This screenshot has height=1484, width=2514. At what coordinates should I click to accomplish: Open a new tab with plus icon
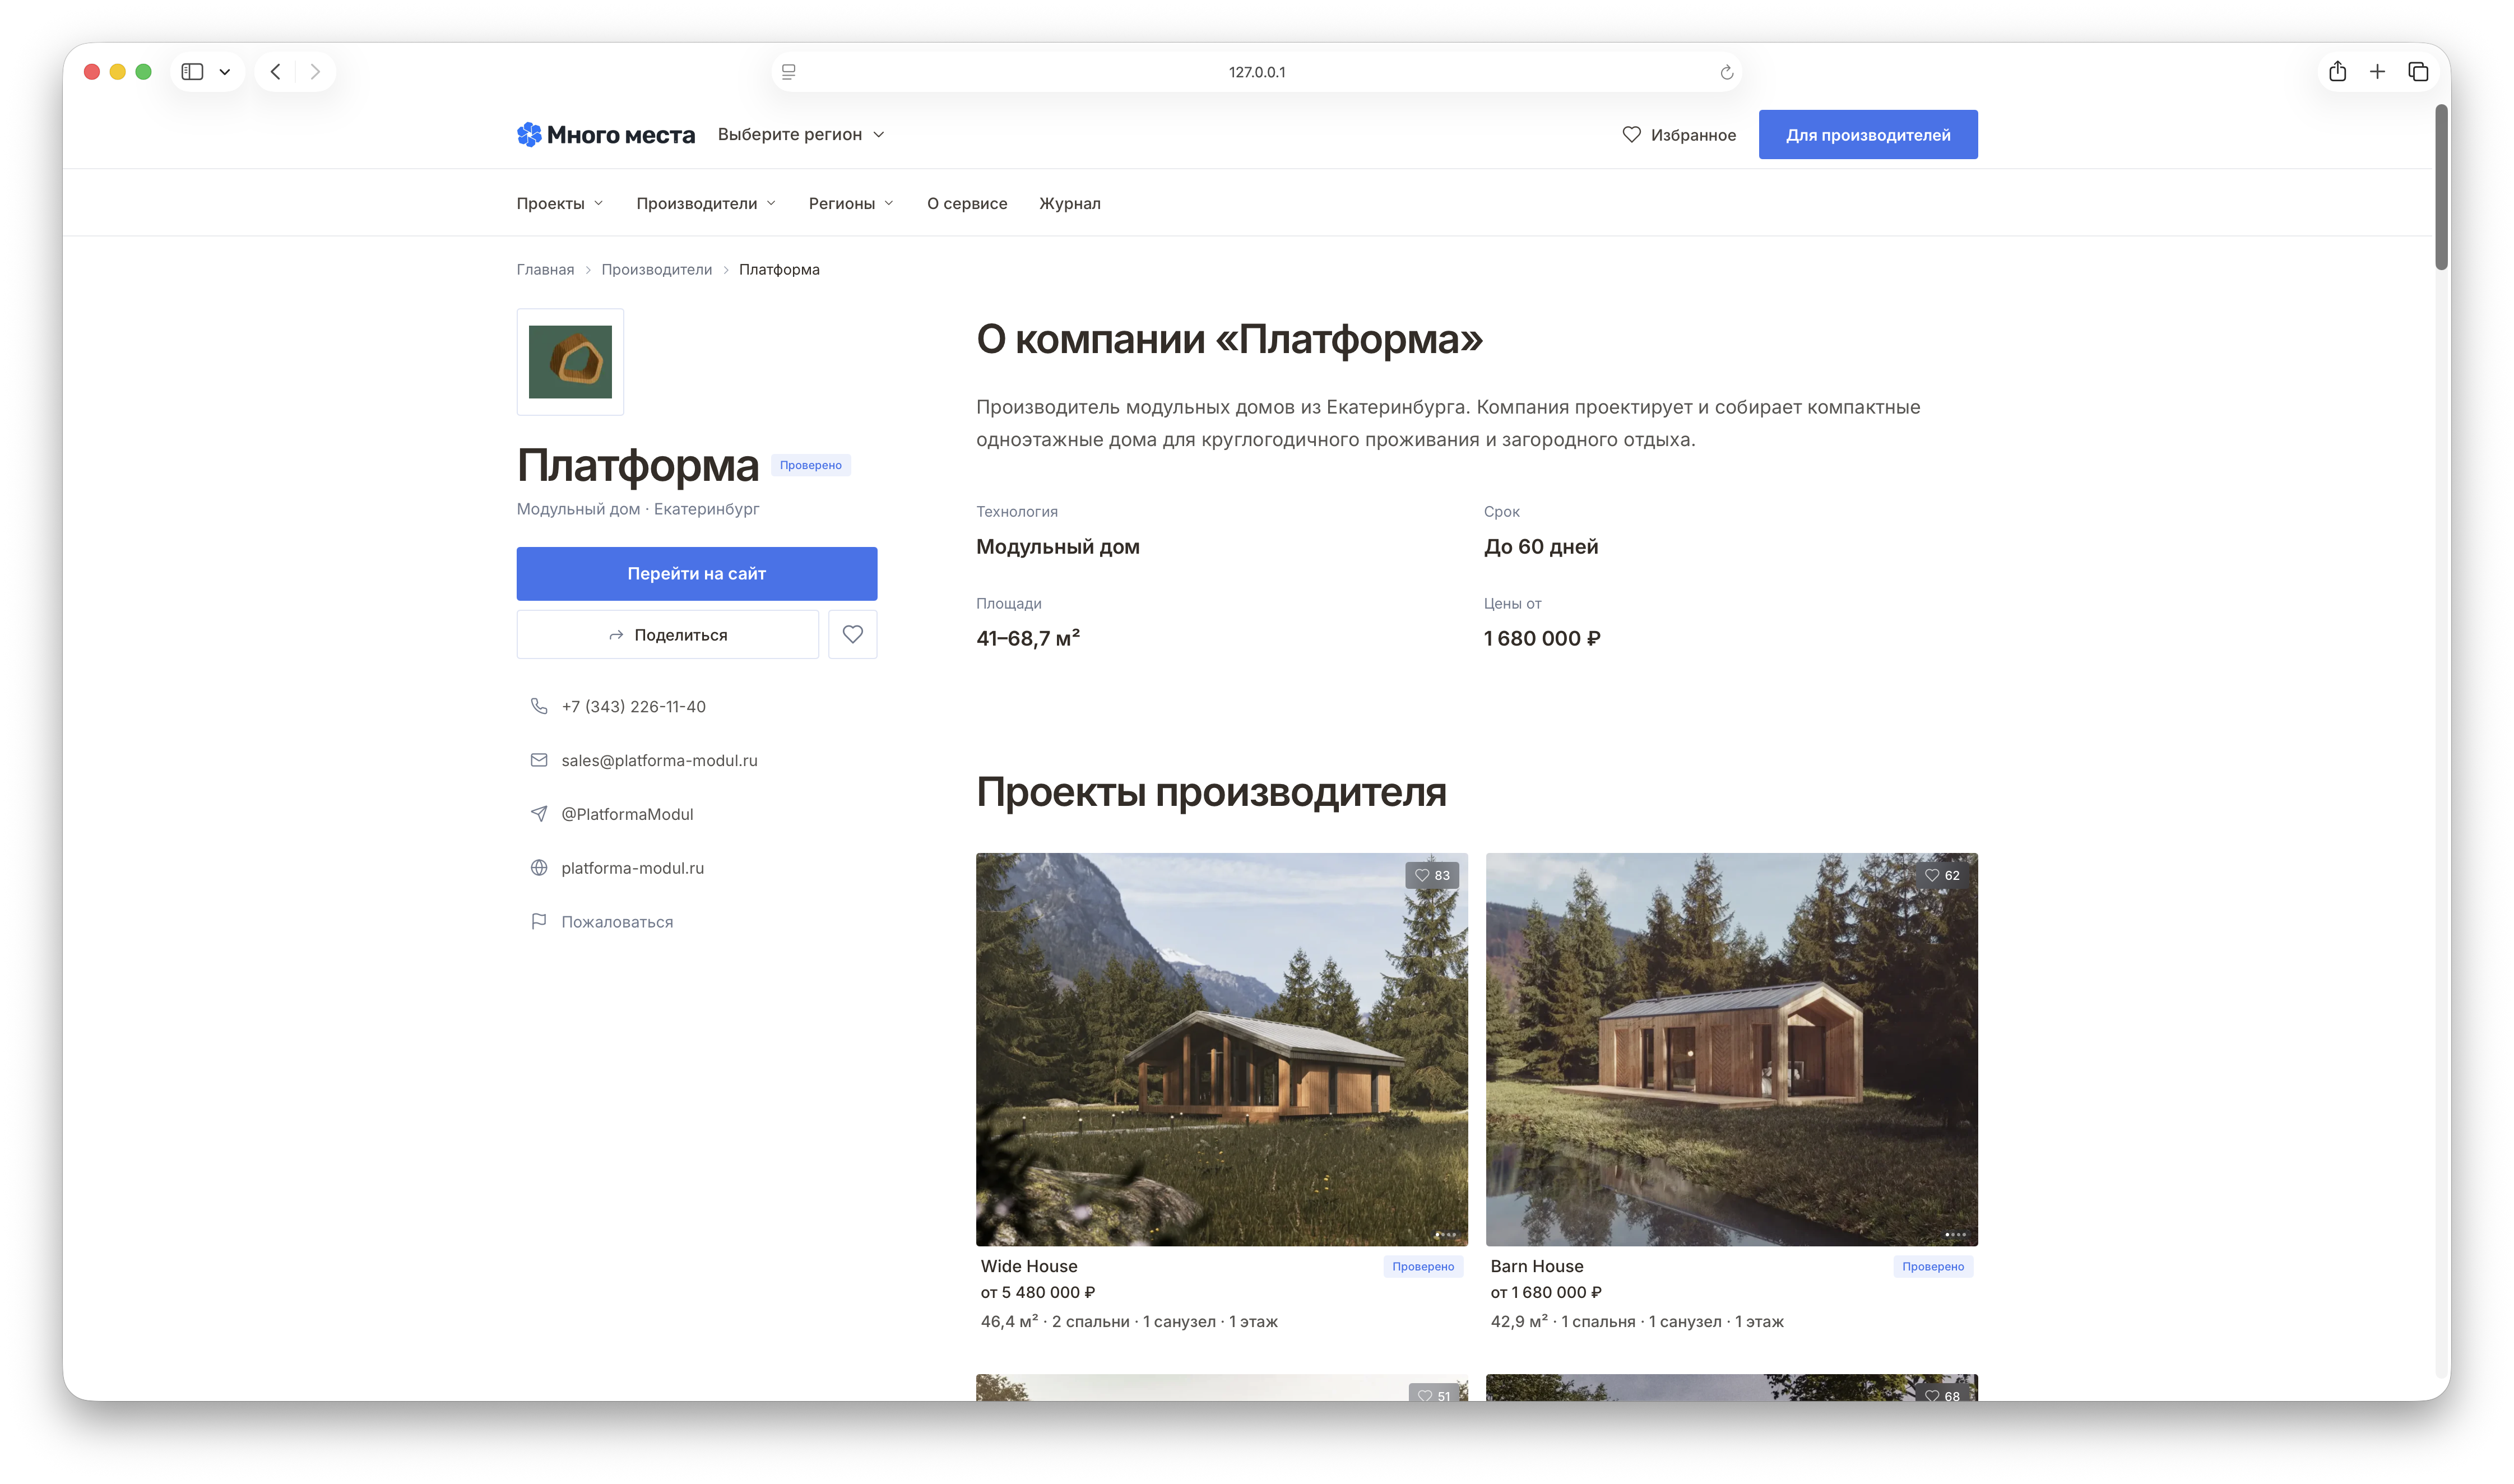pyautogui.click(x=2377, y=72)
